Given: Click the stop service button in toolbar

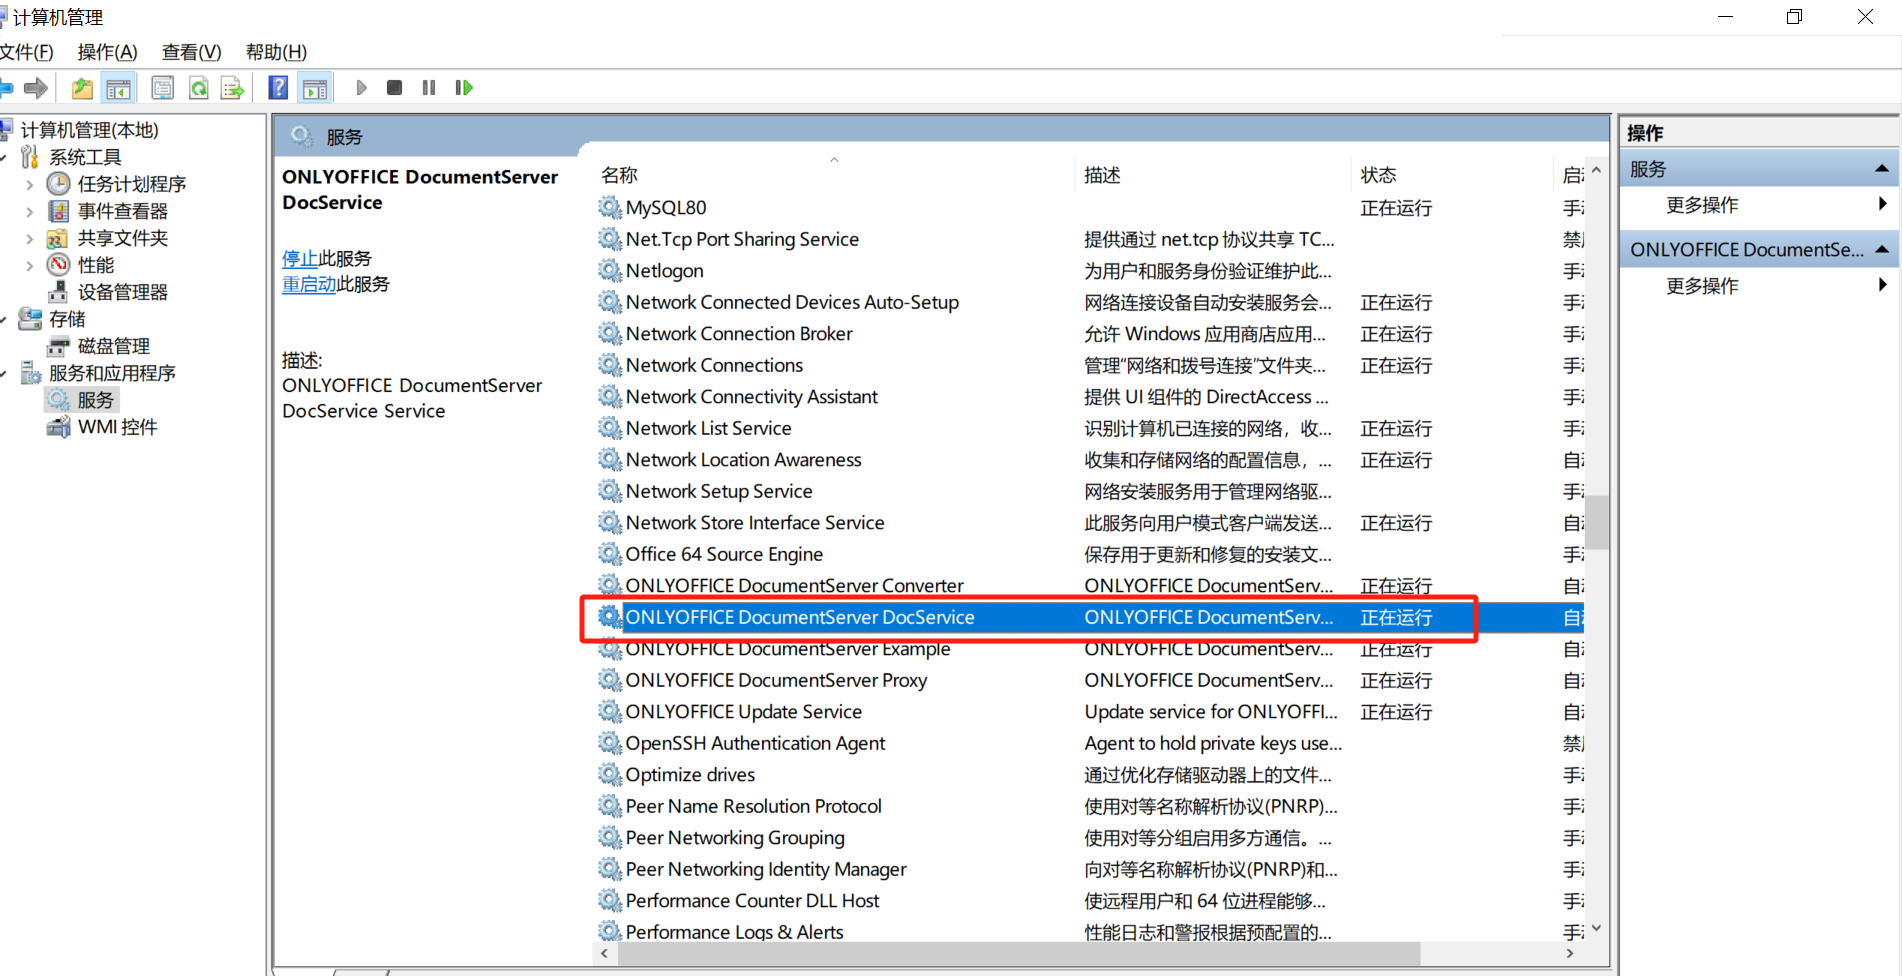Looking at the screenshot, I should coord(394,88).
